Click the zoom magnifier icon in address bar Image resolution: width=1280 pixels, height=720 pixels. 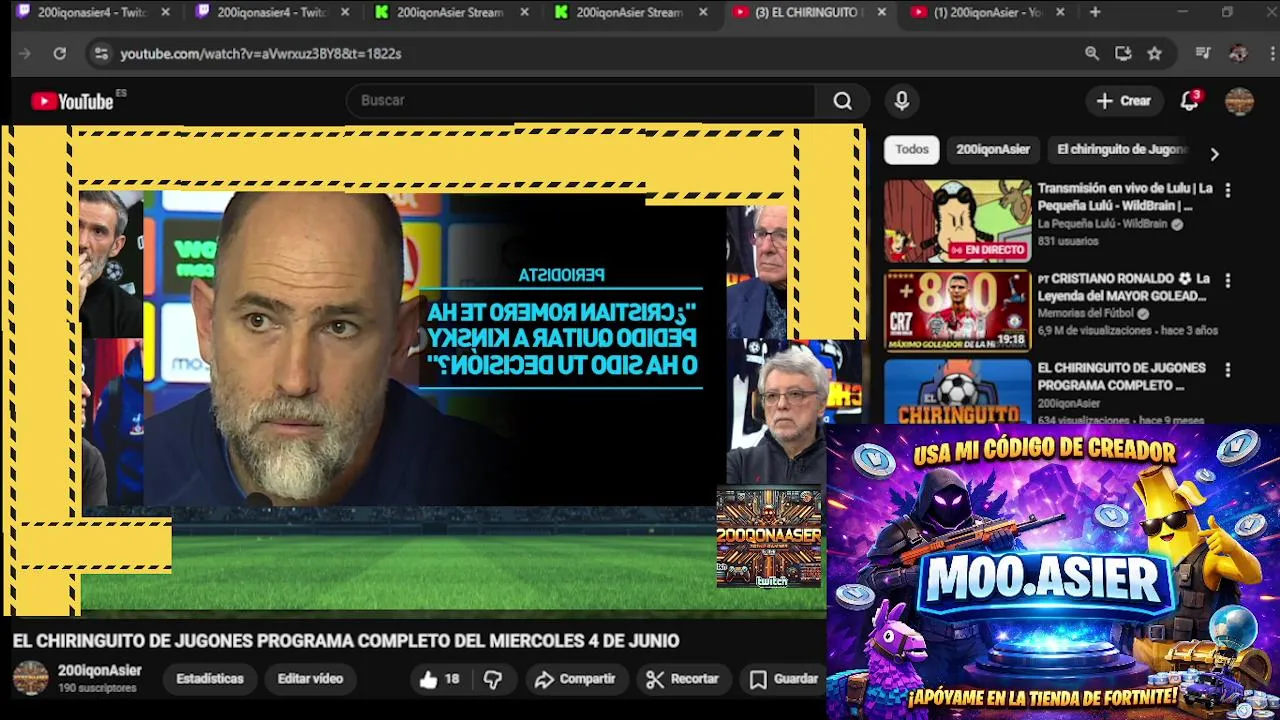pos(1092,53)
